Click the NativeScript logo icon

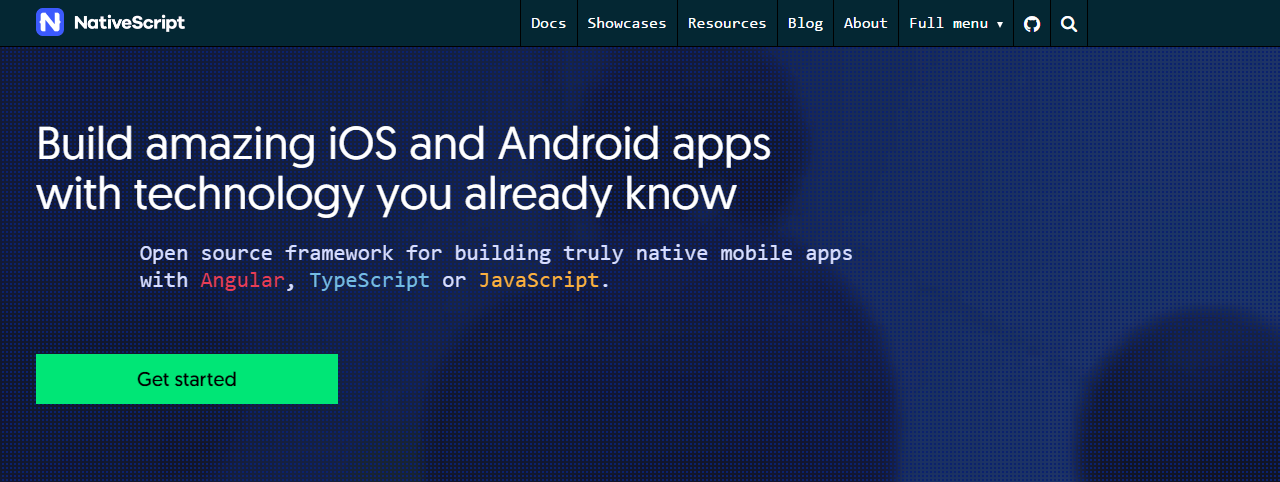click(x=50, y=22)
